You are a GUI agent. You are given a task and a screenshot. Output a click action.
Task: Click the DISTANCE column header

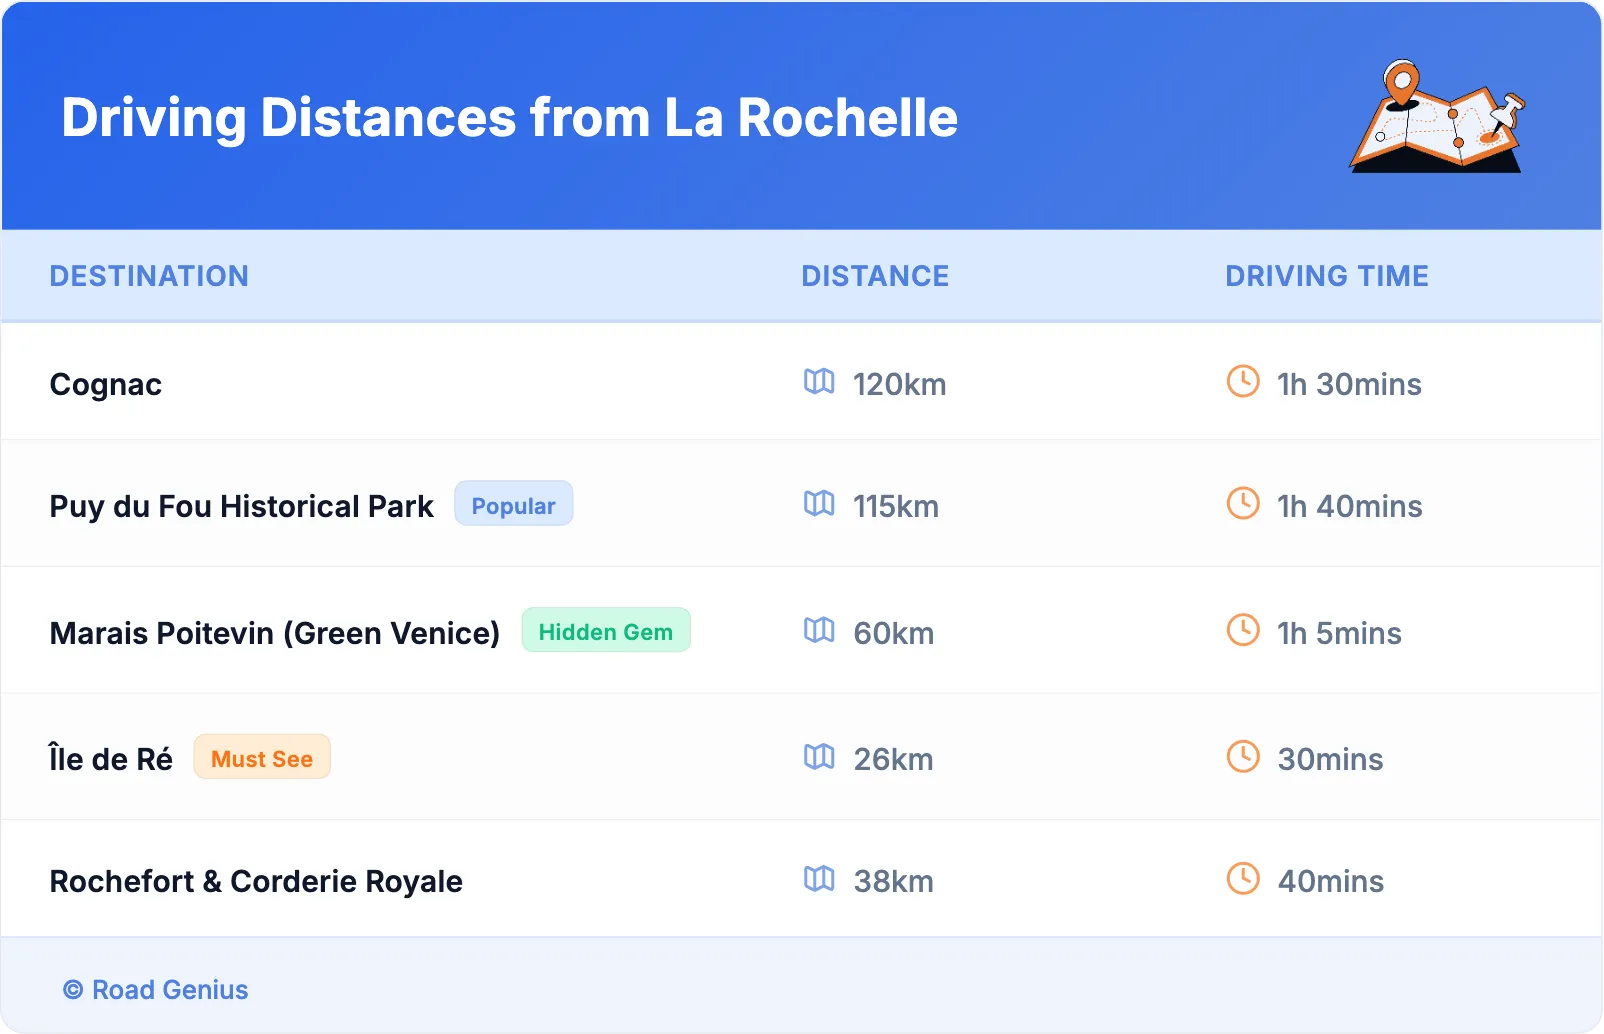[x=875, y=276]
